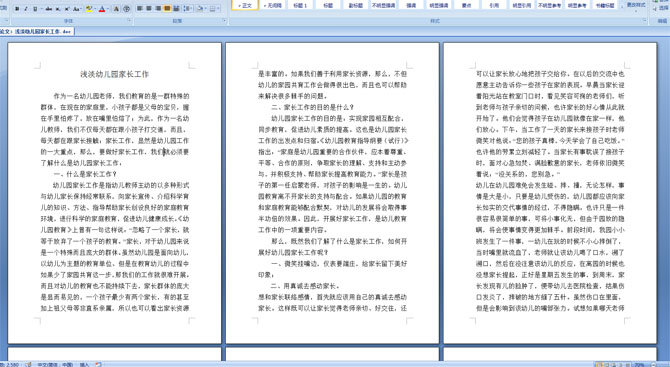
Task: Toggle bold formatting in the ribbon
Action: (17, 9)
